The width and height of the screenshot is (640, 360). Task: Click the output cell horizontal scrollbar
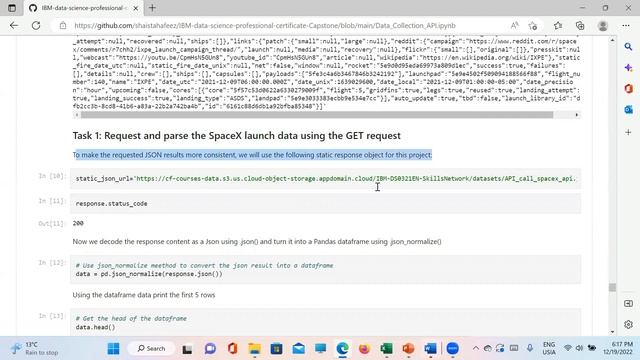point(317,115)
